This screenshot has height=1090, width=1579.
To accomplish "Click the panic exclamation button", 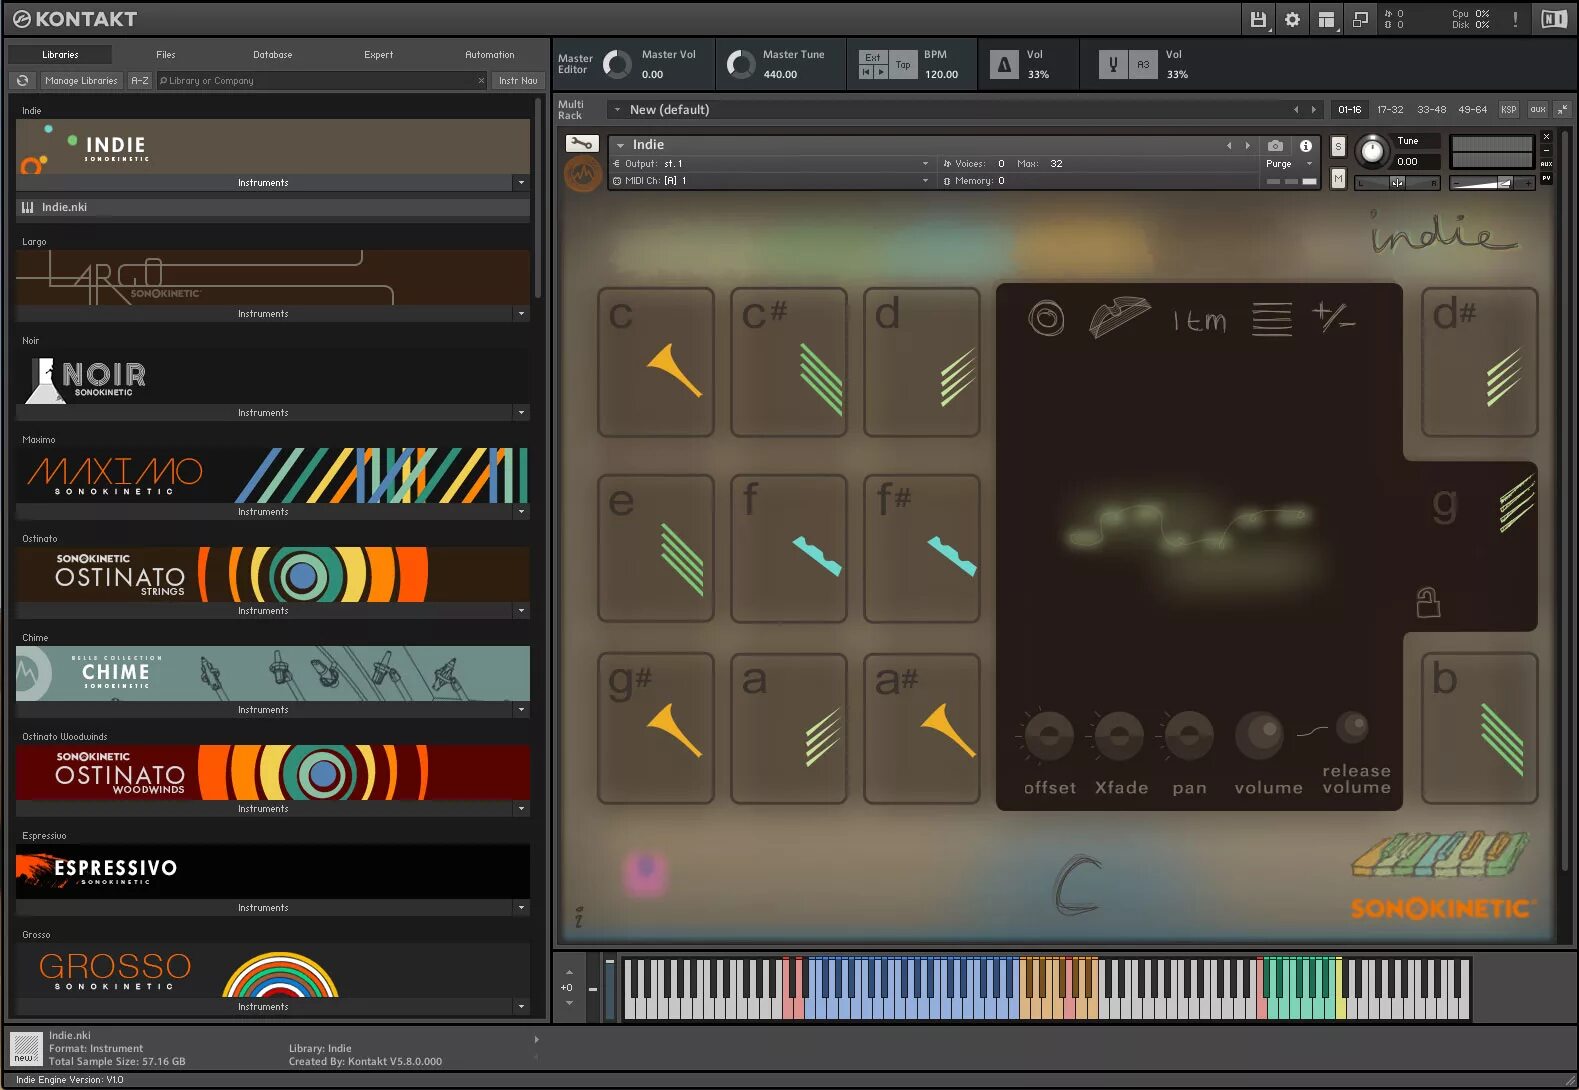I will click(x=1515, y=19).
